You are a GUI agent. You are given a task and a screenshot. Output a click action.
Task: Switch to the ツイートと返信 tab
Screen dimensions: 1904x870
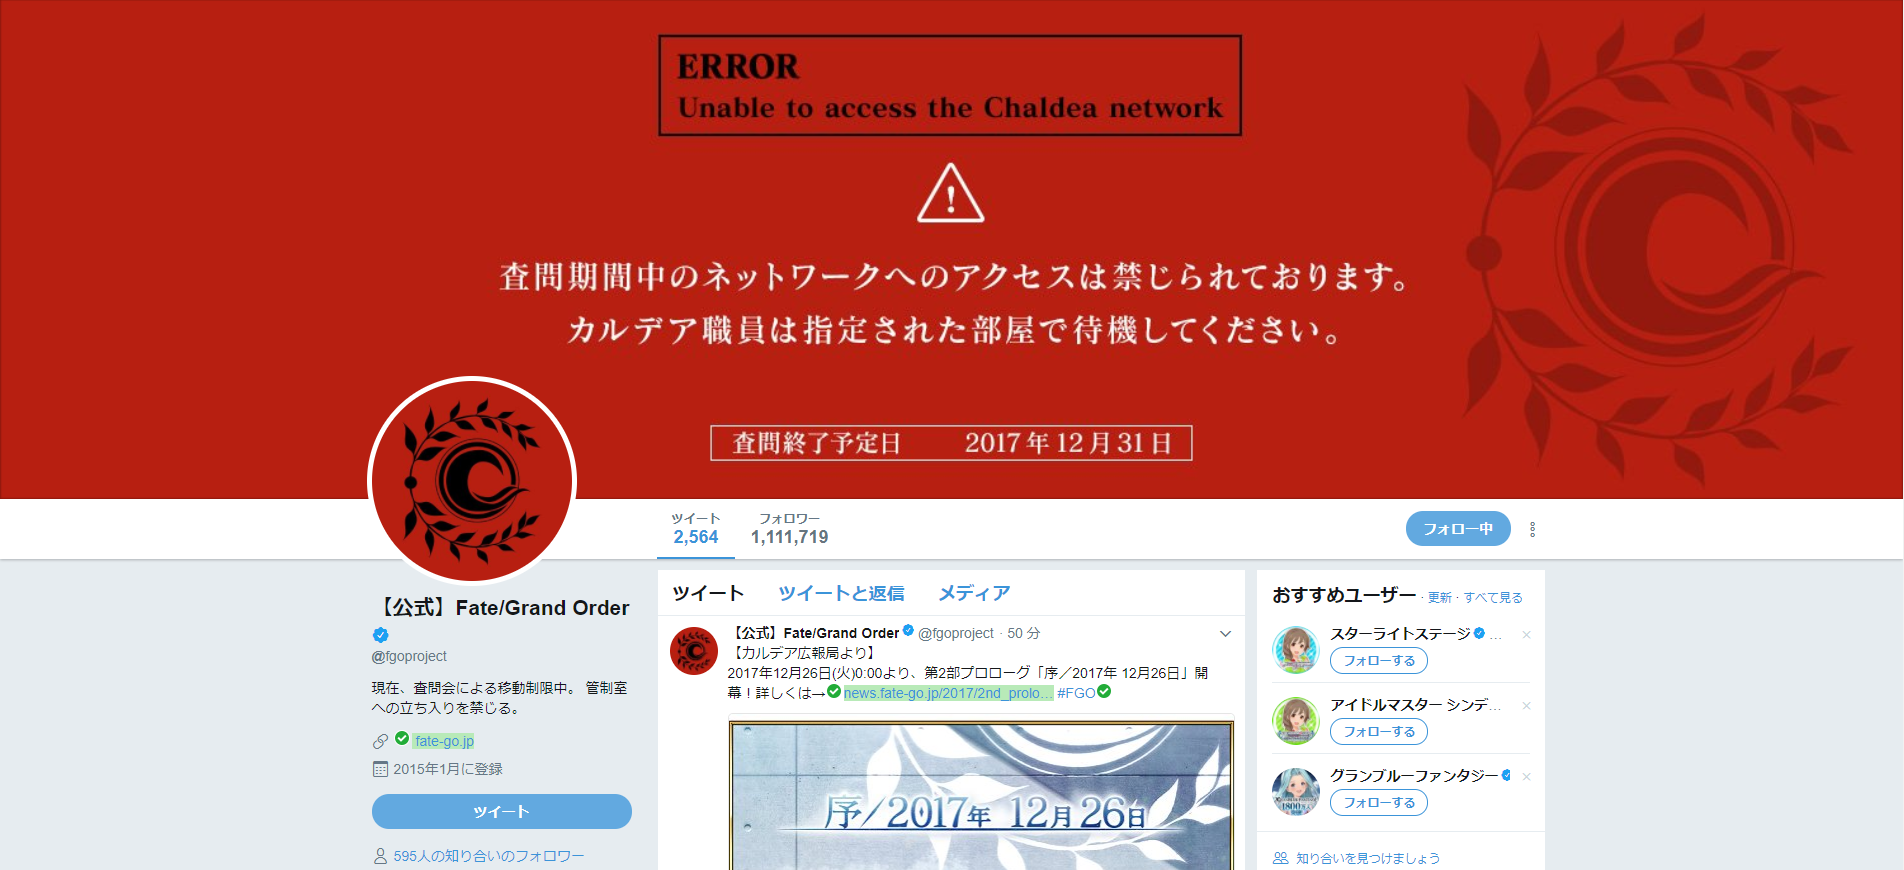click(841, 593)
